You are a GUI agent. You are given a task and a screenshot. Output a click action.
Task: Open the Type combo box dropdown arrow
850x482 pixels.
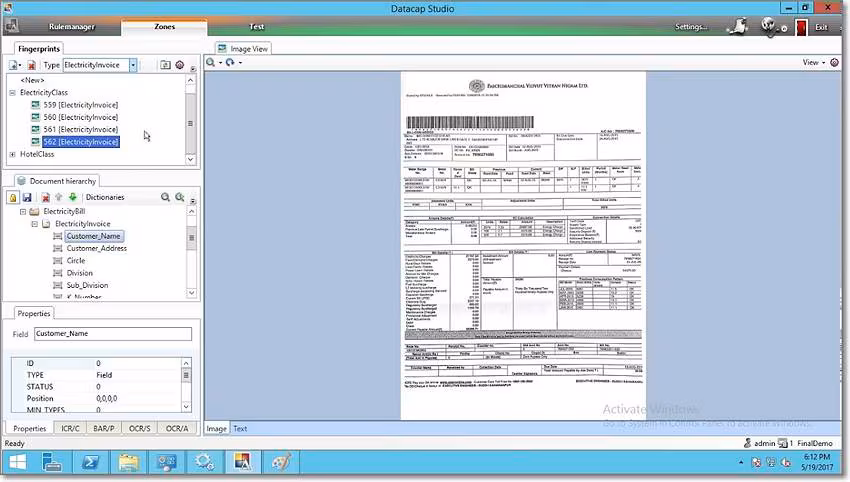coord(133,65)
